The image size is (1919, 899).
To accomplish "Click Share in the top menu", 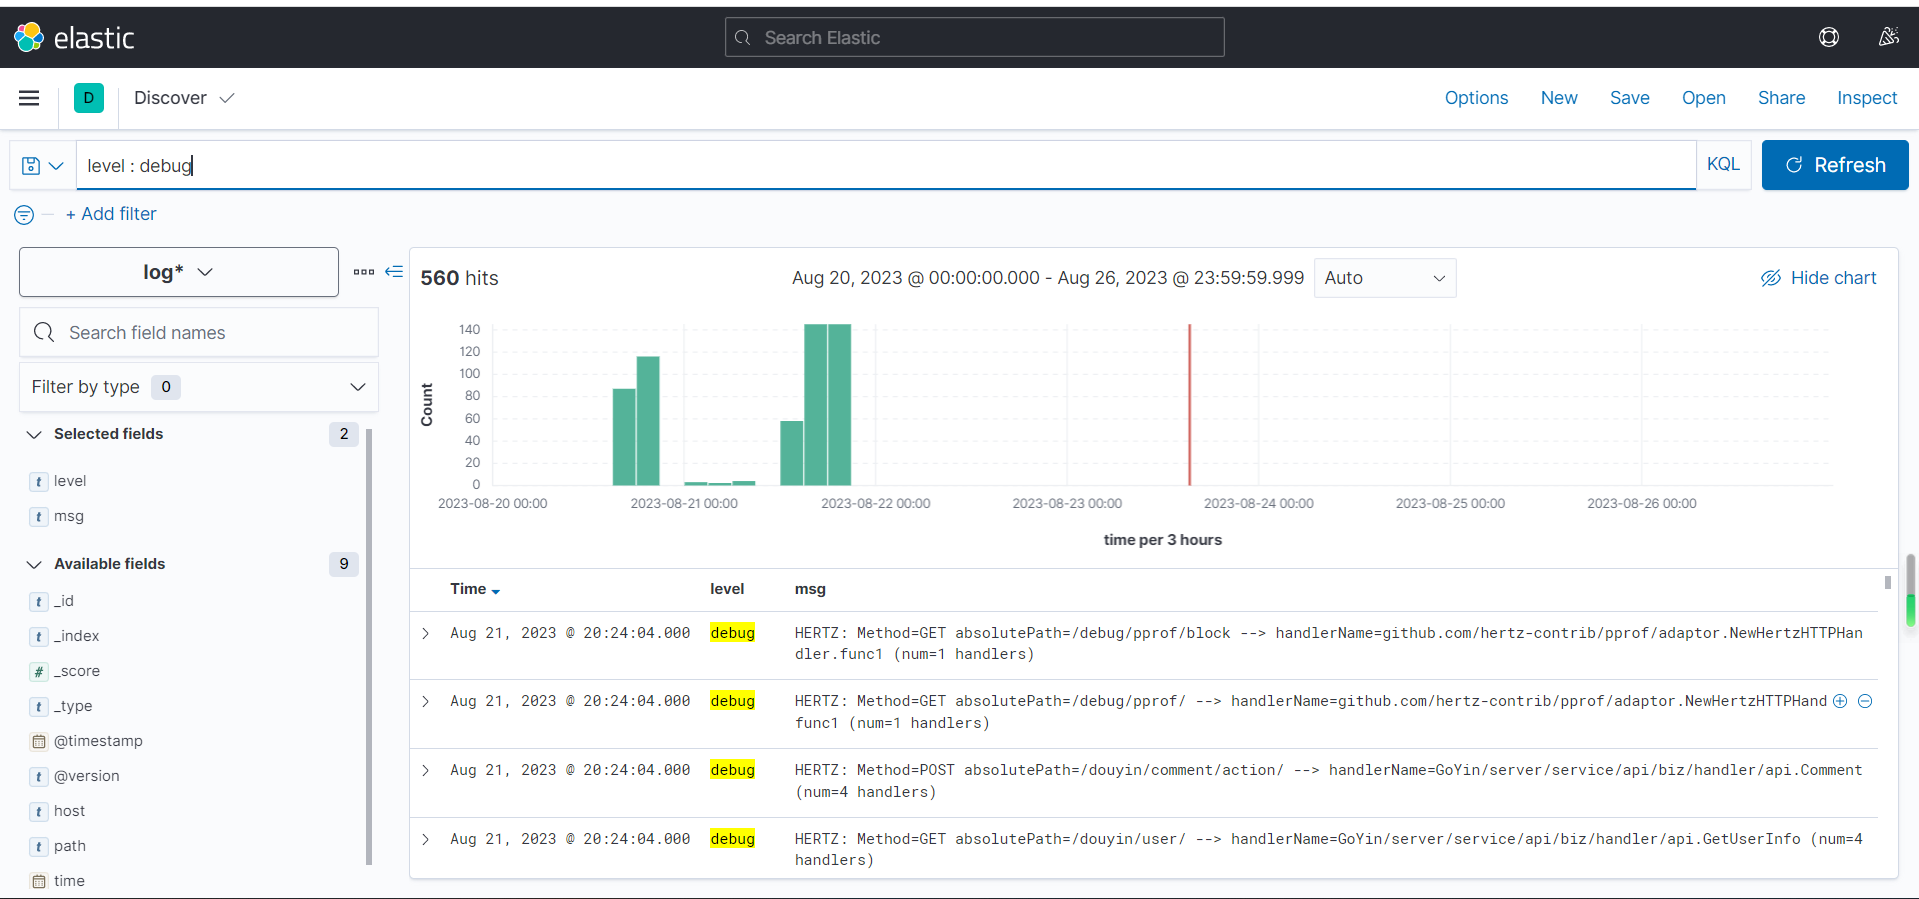I will coord(1782,98).
